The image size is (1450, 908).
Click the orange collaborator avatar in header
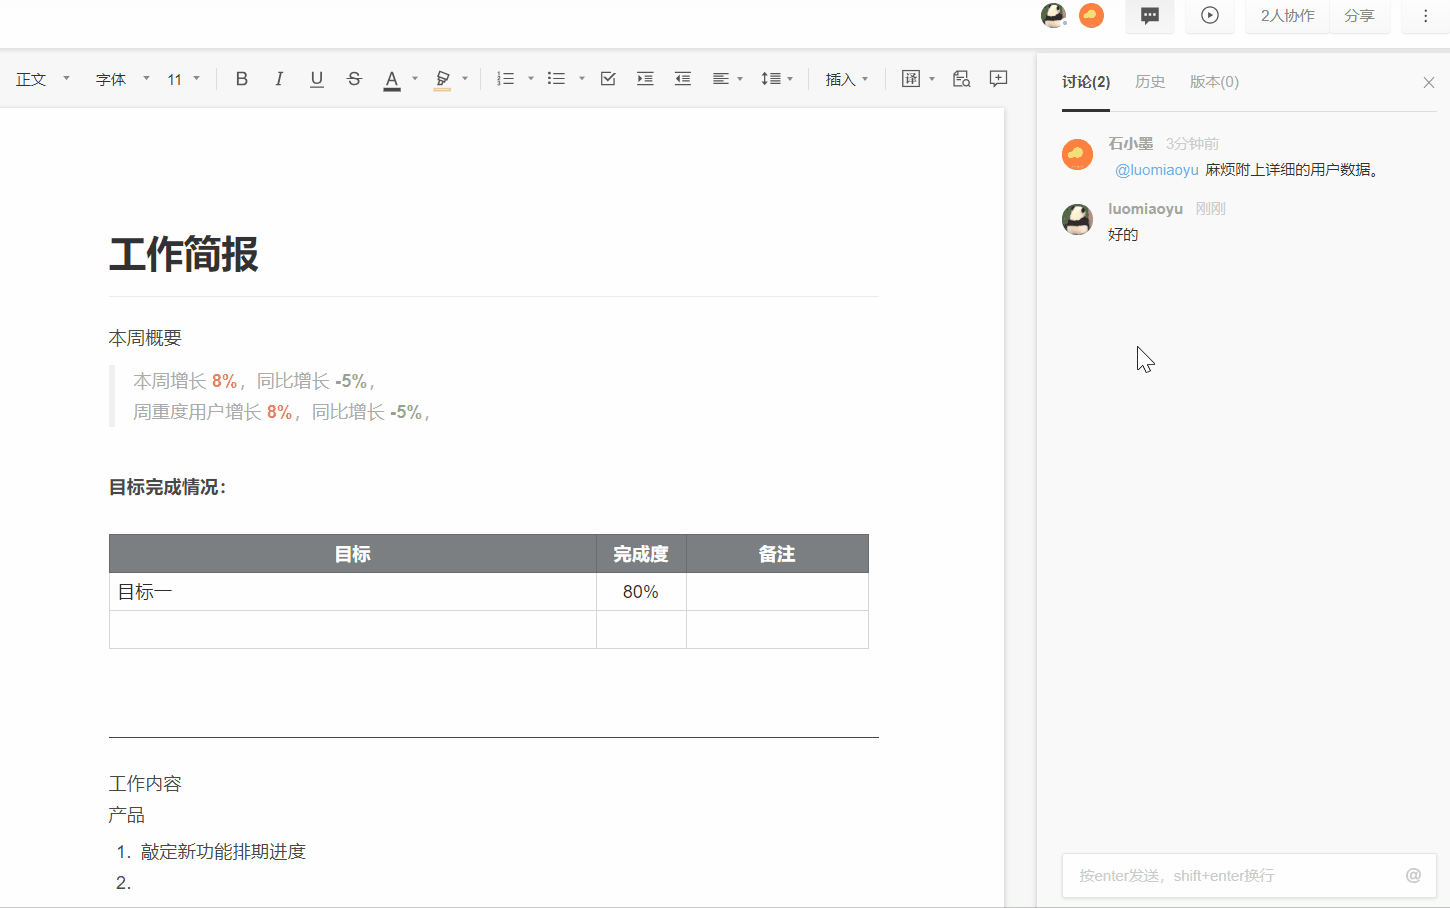point(1091,15)
